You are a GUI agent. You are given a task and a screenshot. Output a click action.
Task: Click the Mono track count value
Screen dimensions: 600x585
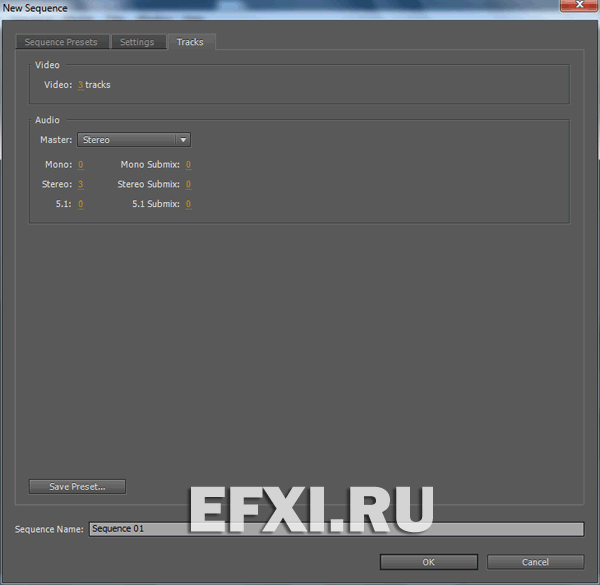click(80, 164)
